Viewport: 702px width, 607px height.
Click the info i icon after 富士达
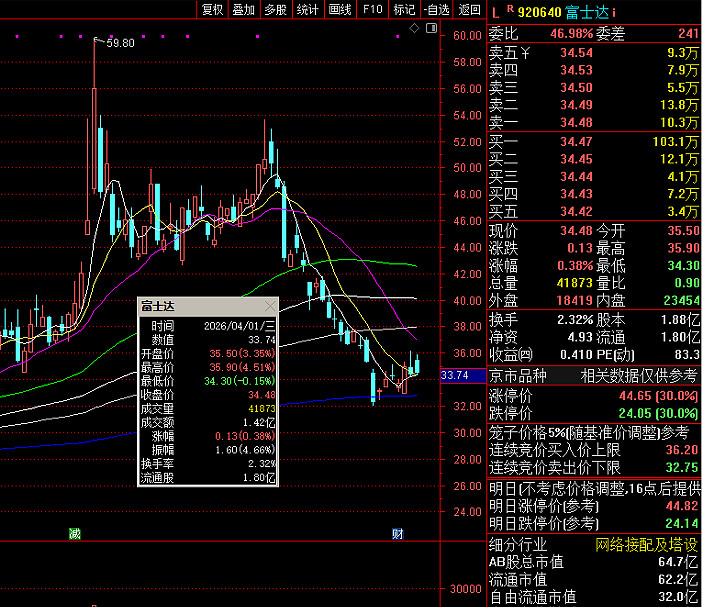[614, 13]
